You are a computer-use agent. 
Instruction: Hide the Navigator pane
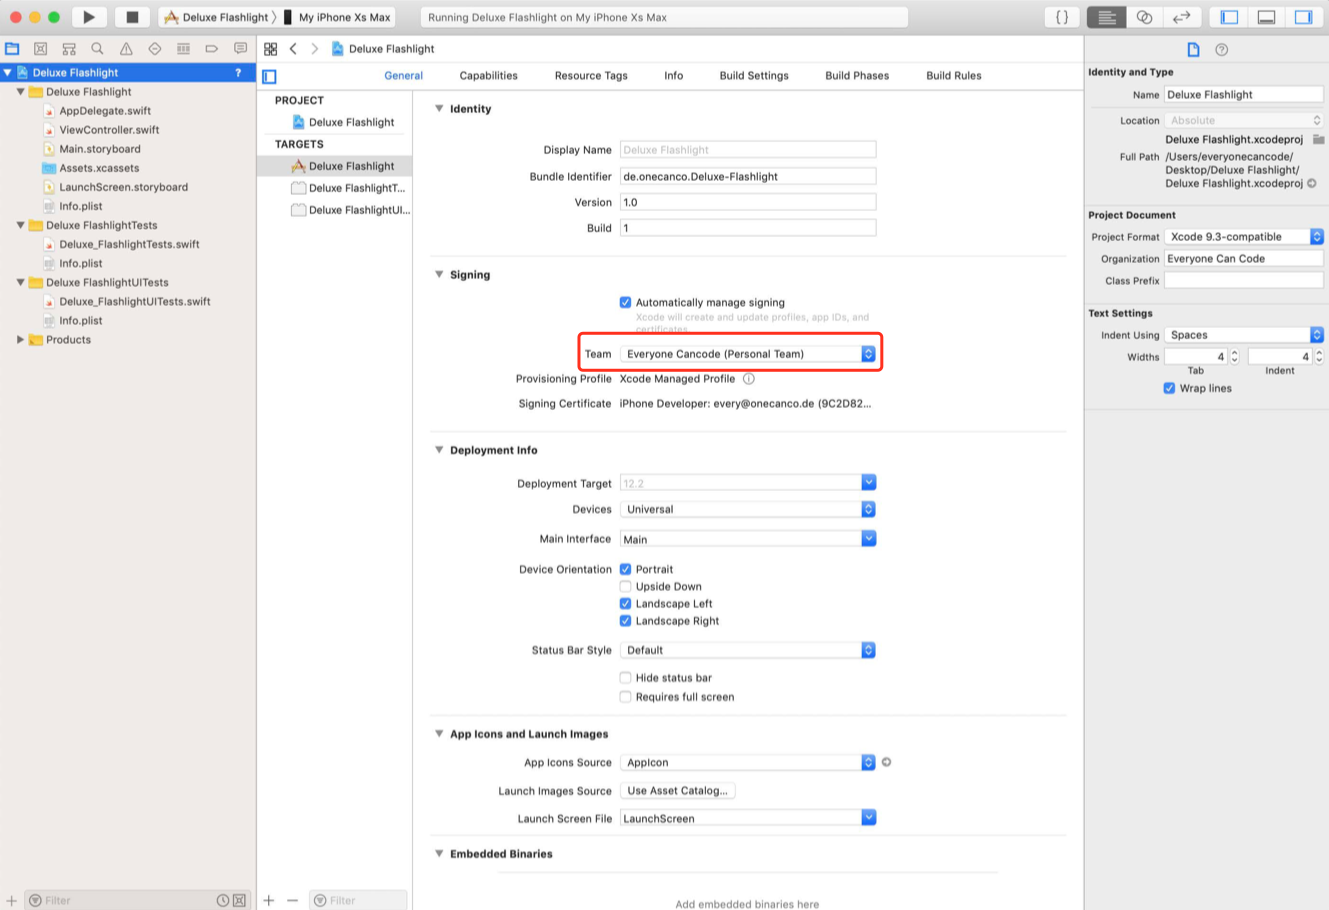[1229, 17]
